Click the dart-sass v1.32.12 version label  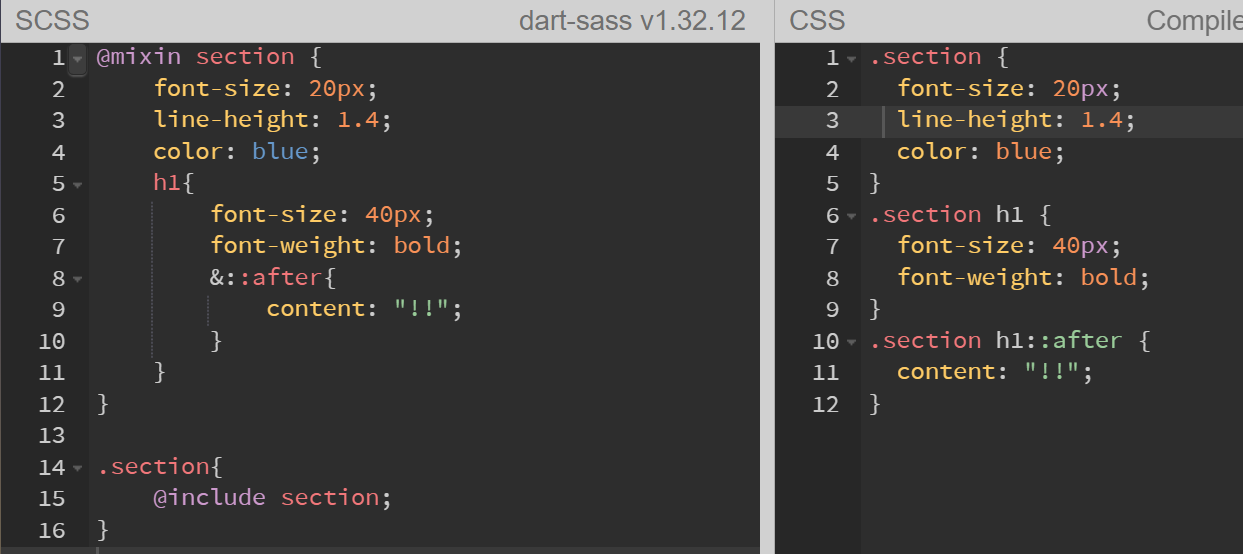pos(632,20)
